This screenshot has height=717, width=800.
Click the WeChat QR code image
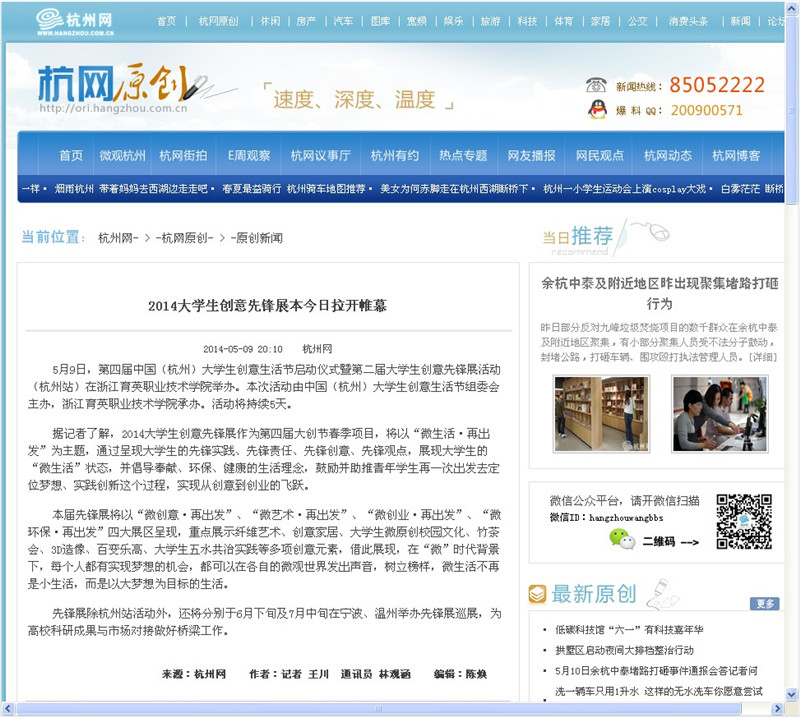pos(743,521)
